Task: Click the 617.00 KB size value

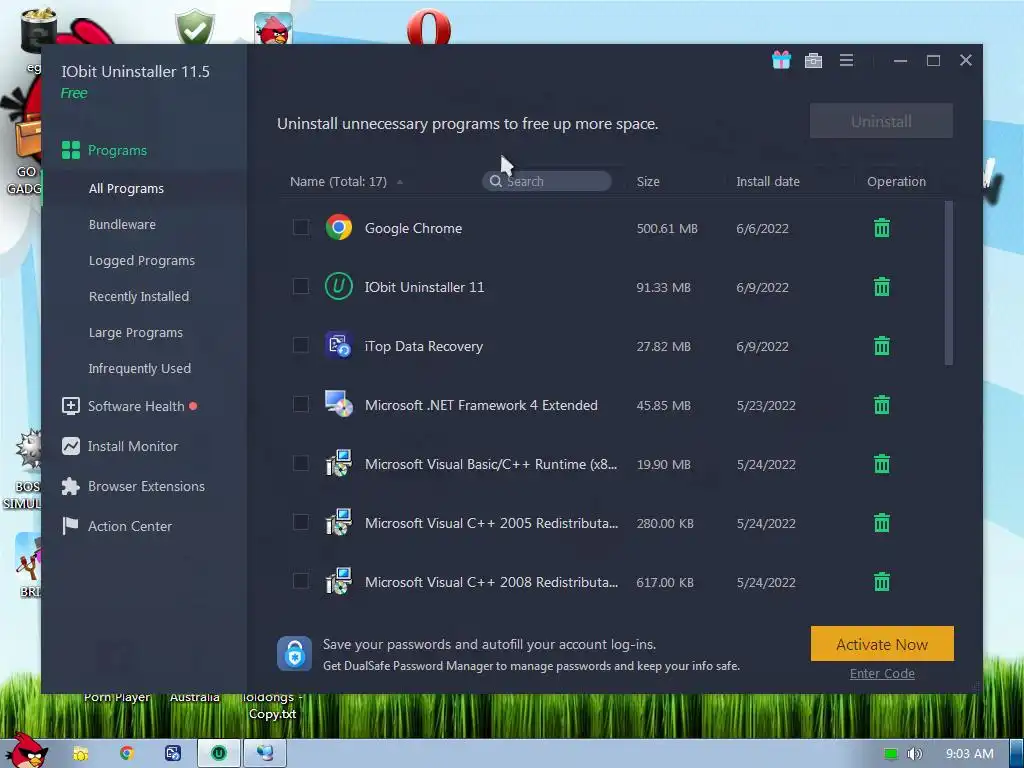Action: (665, 582)
